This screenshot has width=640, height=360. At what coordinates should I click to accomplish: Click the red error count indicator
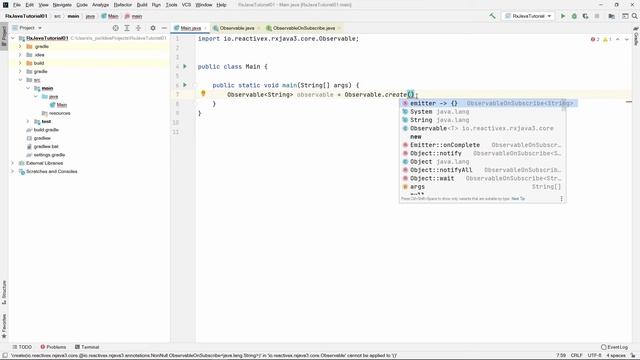595,39
